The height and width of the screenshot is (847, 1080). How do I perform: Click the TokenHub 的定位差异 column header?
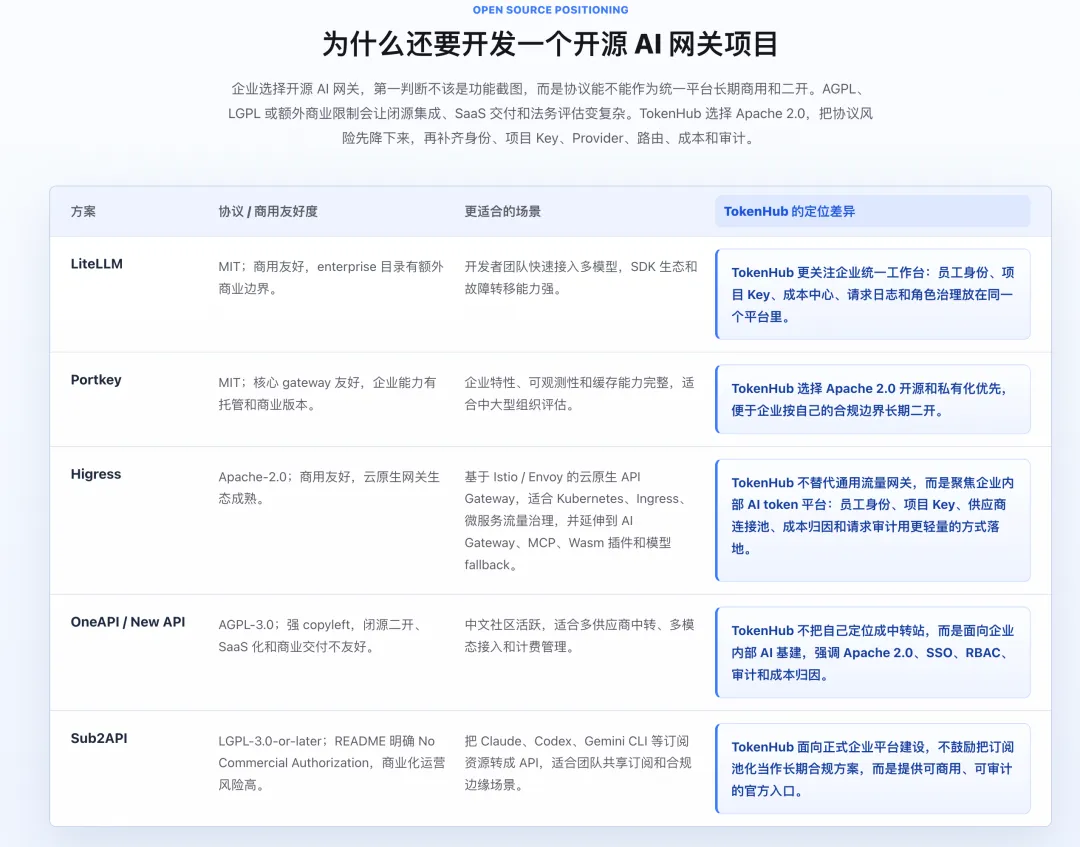coord(873,211)
